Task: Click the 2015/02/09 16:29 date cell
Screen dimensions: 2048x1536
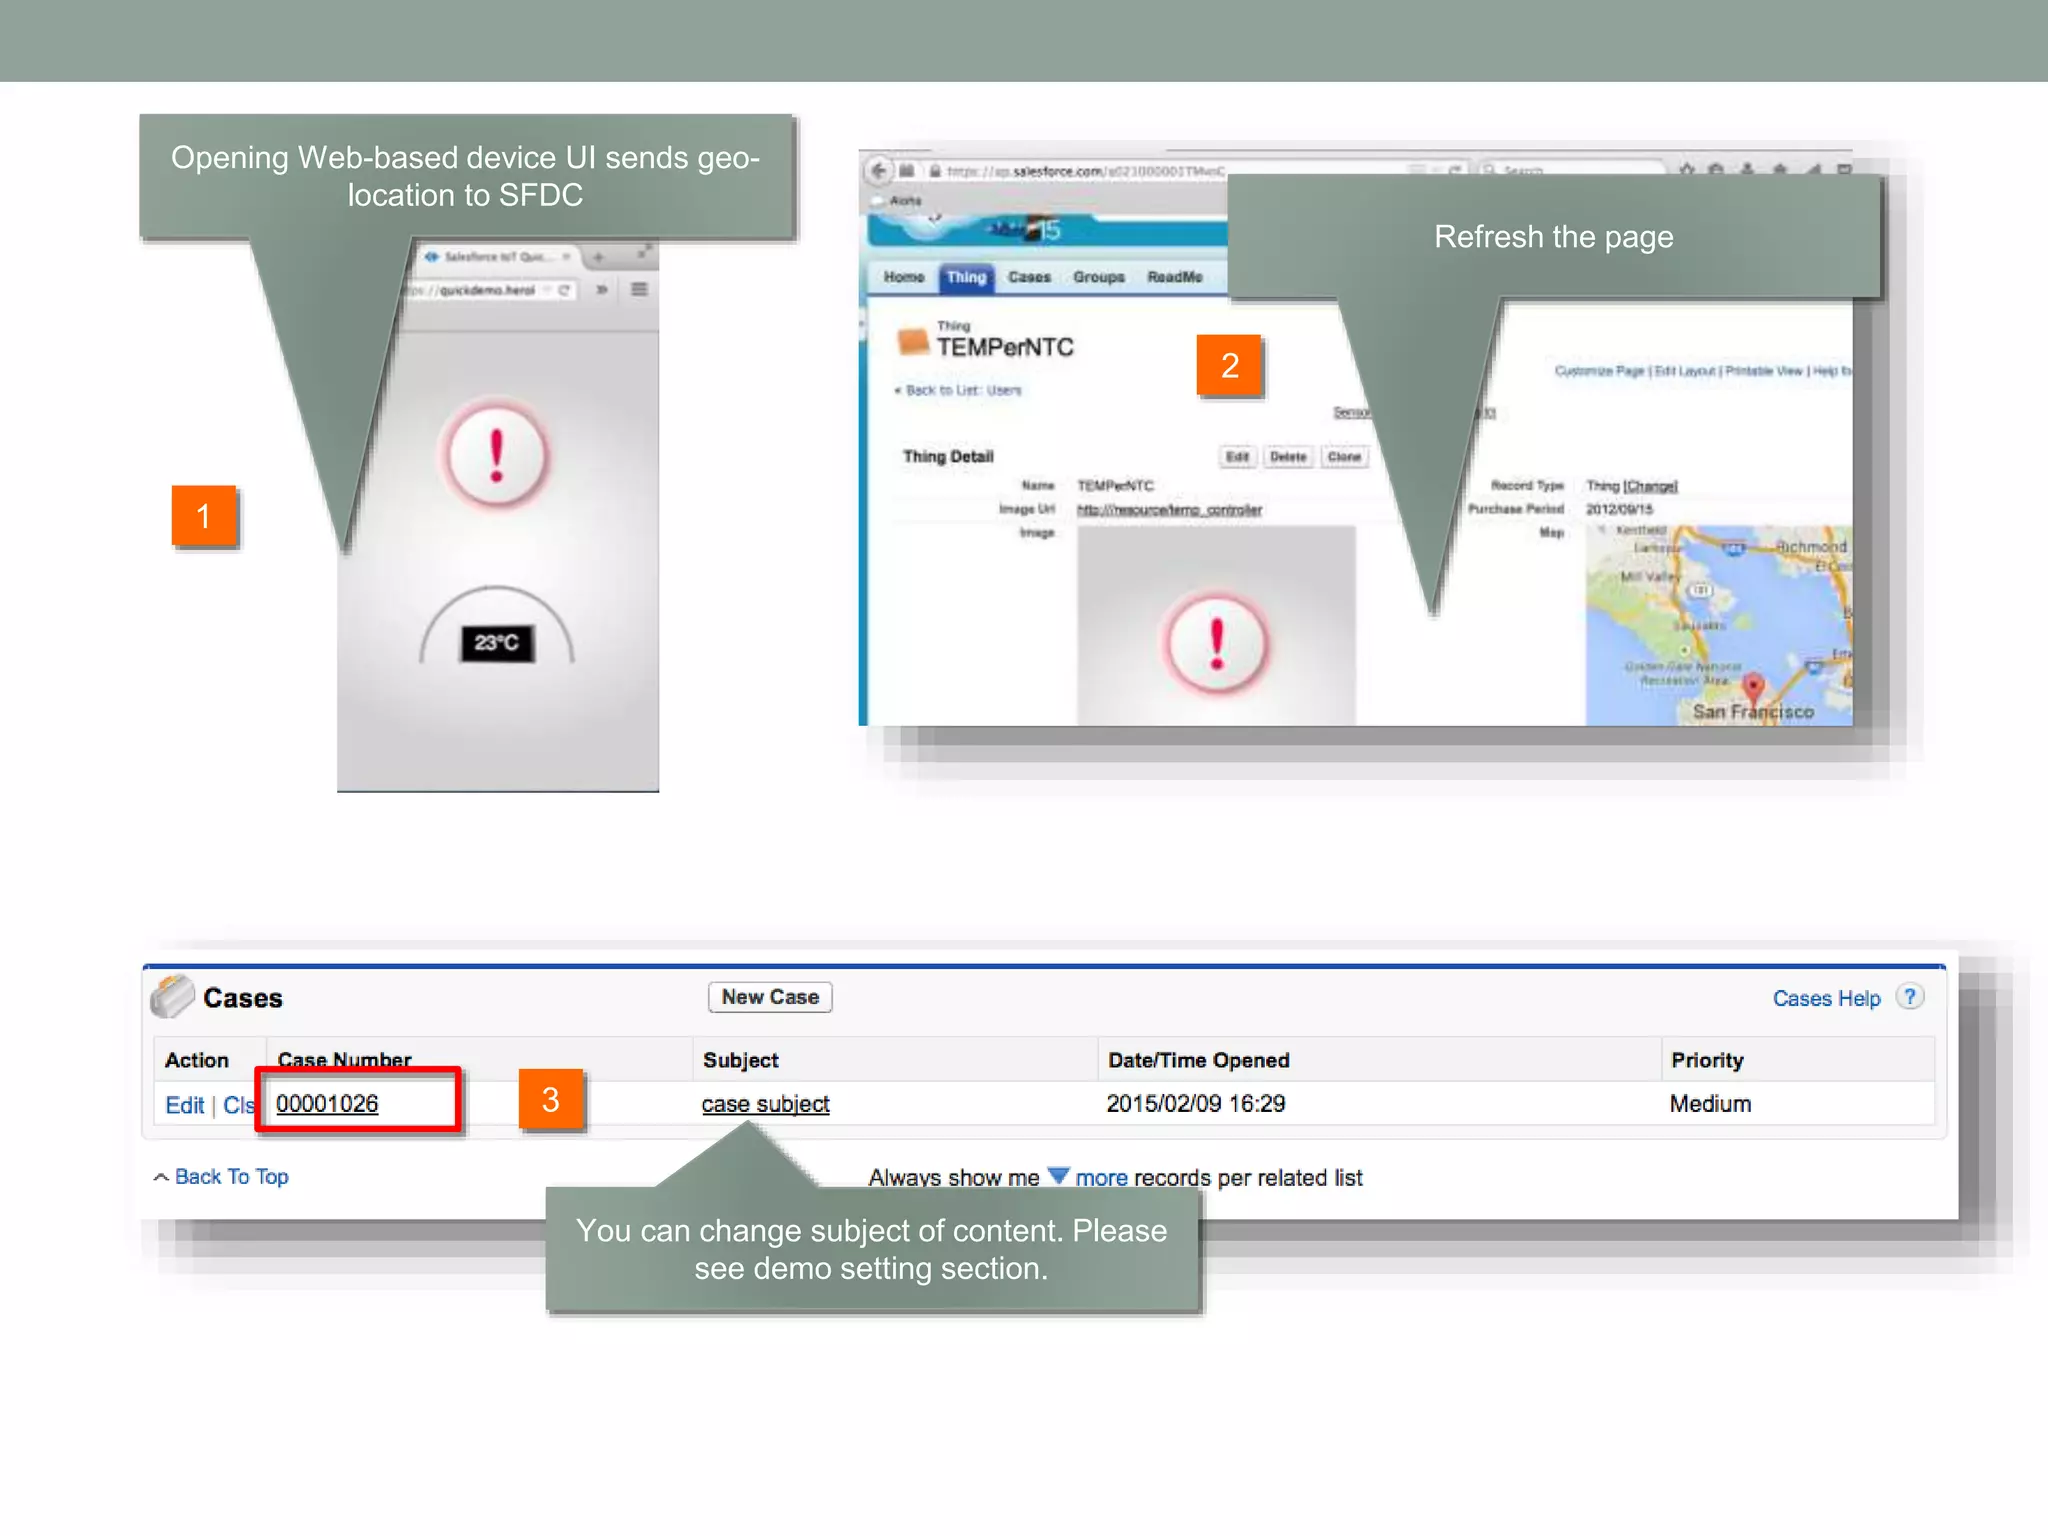Action: pos(1195,1104)
